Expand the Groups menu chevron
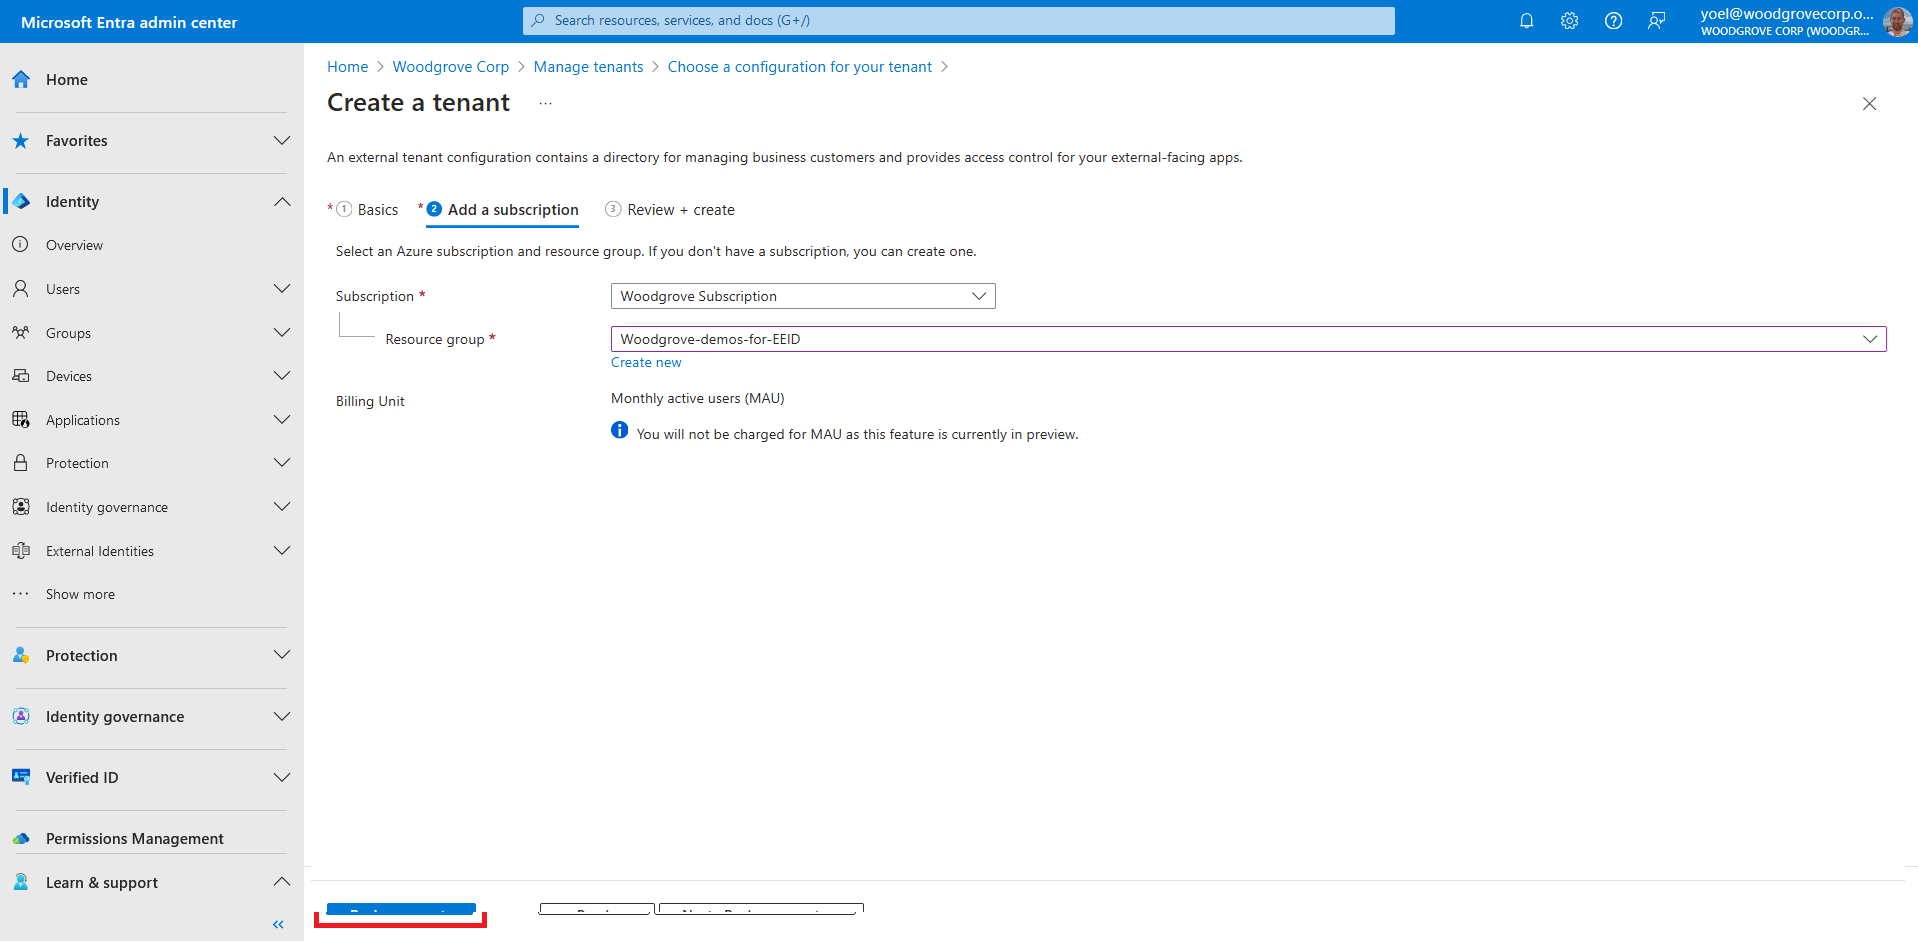 [282, 333]
